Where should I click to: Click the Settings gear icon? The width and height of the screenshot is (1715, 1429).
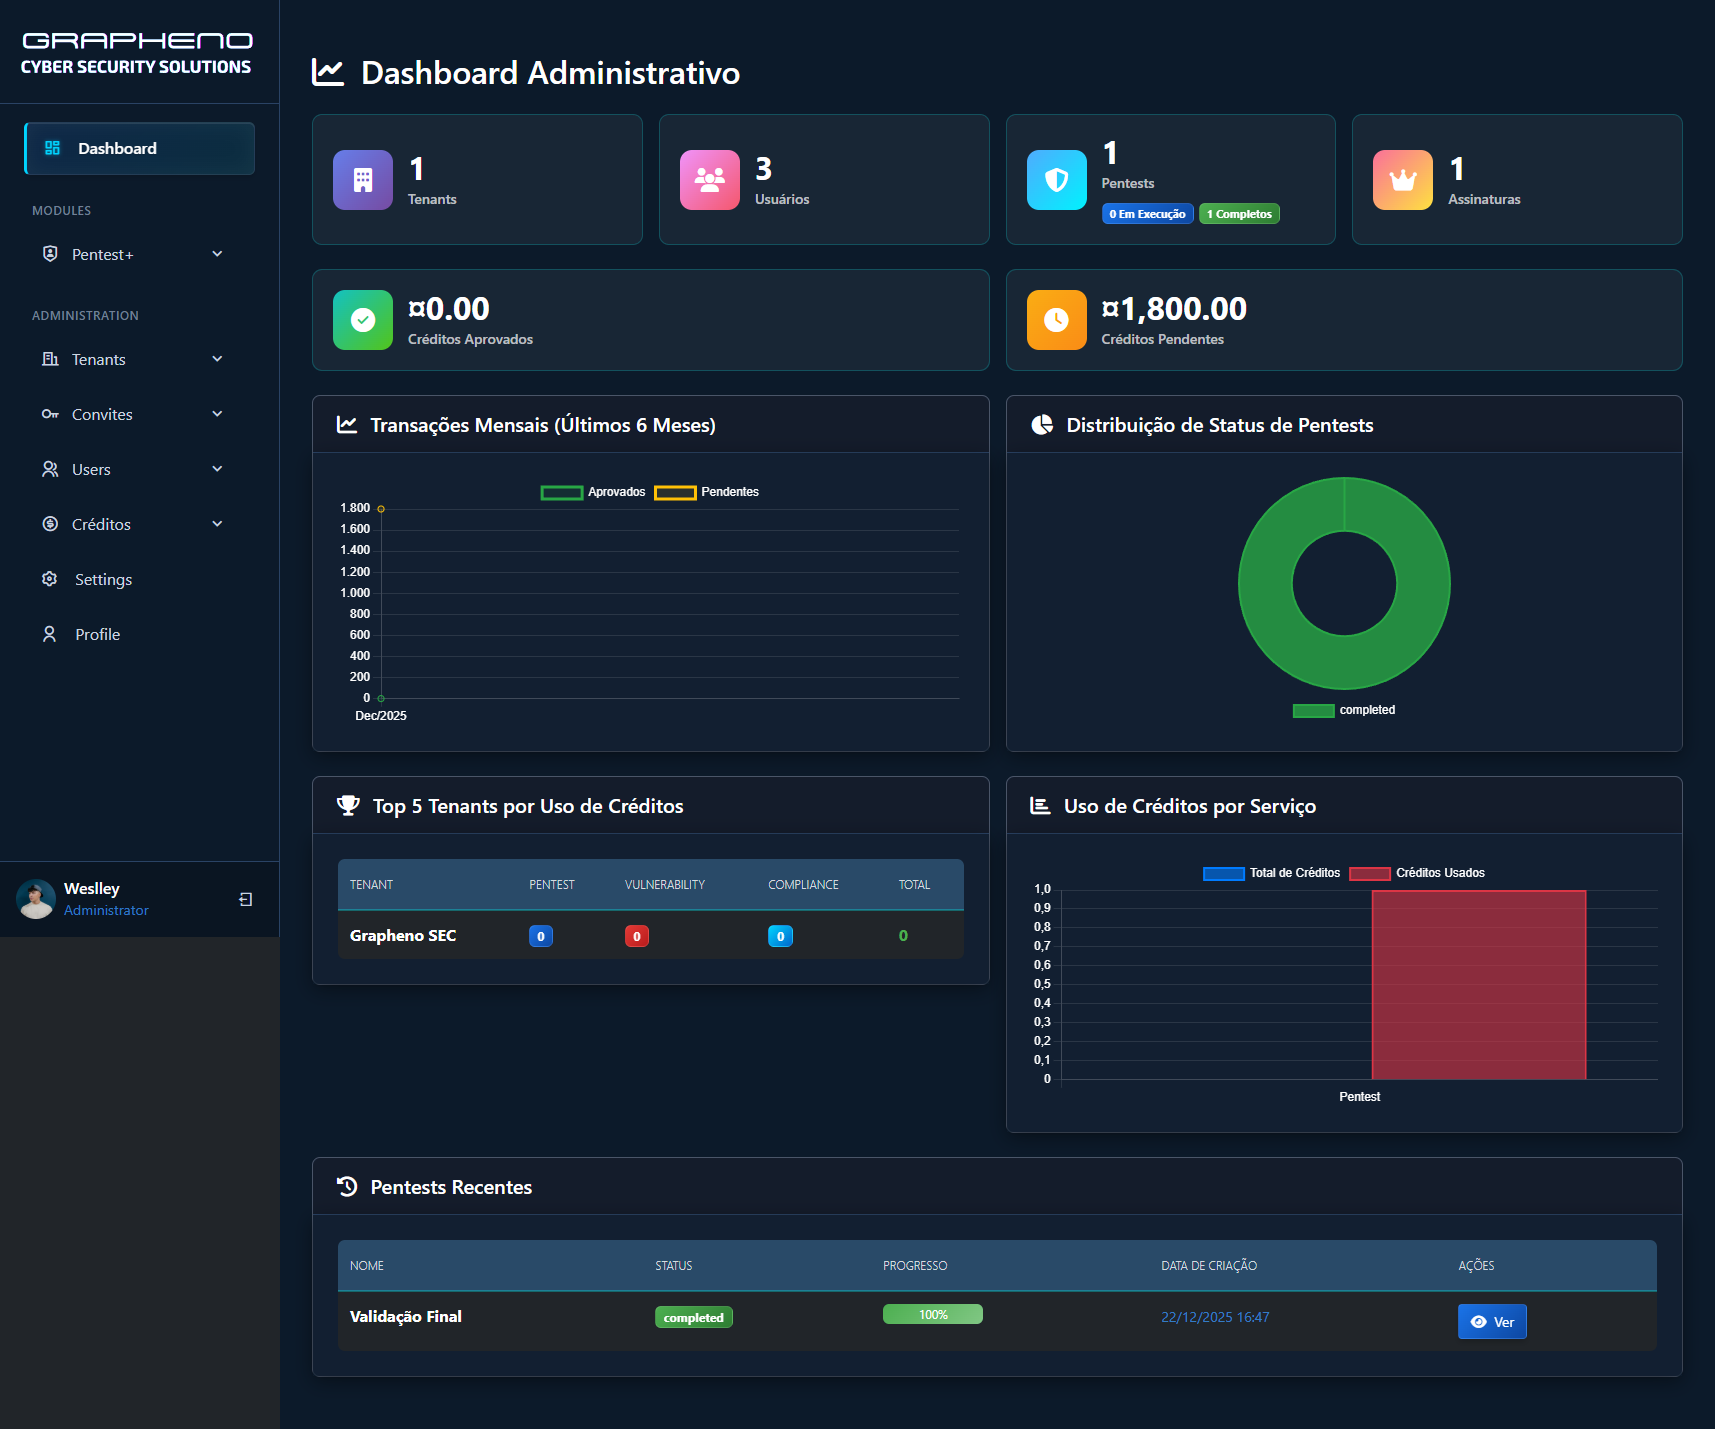50,579
